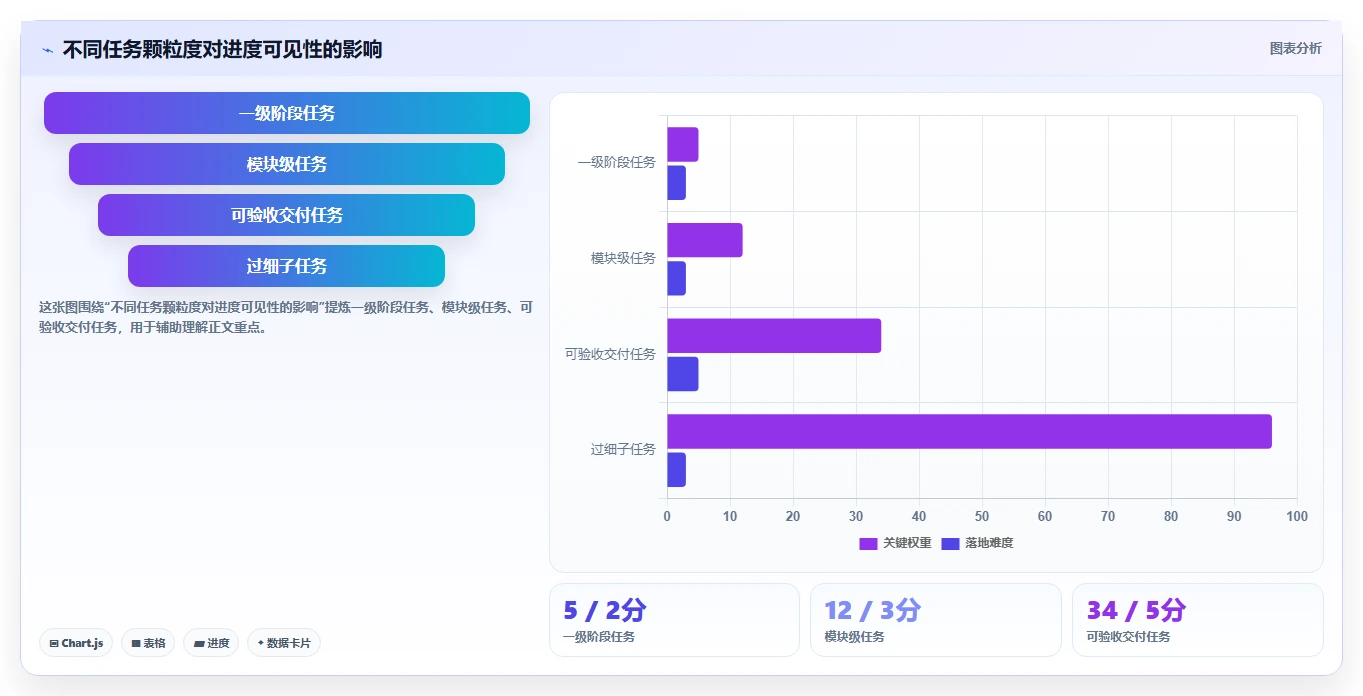The image size is (1363, 696).
Task: Click the chart's 模块级任务 y-axis label
Action: point(623,258)
